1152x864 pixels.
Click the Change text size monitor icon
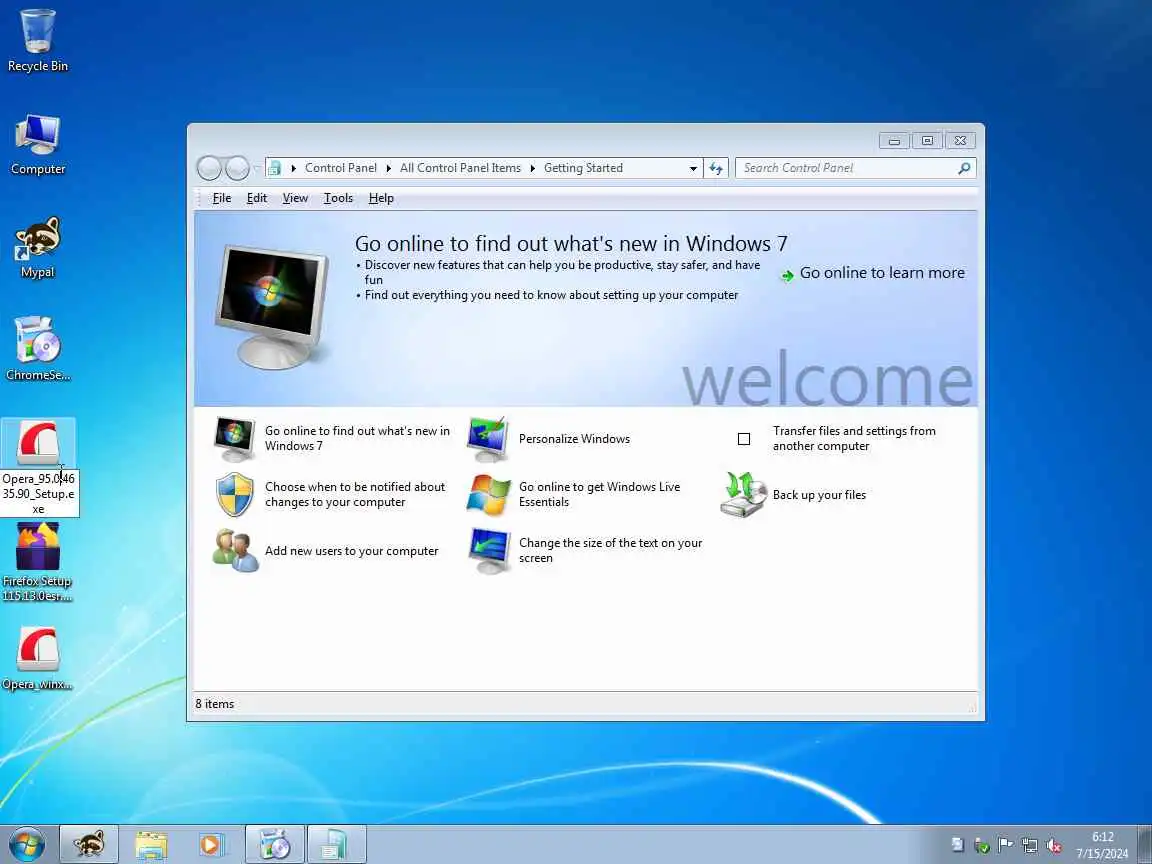[489, 550]
